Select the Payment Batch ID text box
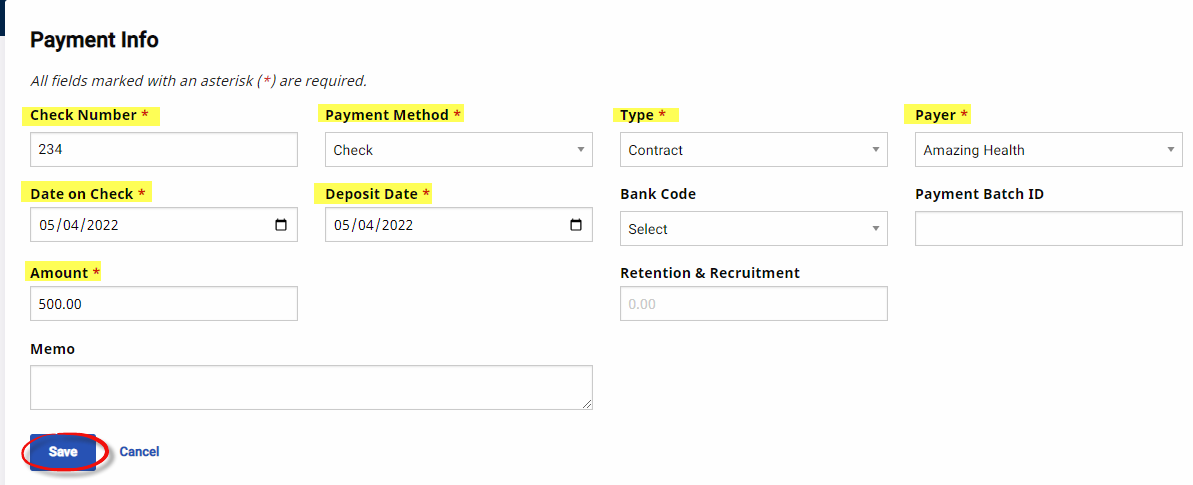Image resolution: width=1193 pixels, height=485 pixels. point(1048,228)
